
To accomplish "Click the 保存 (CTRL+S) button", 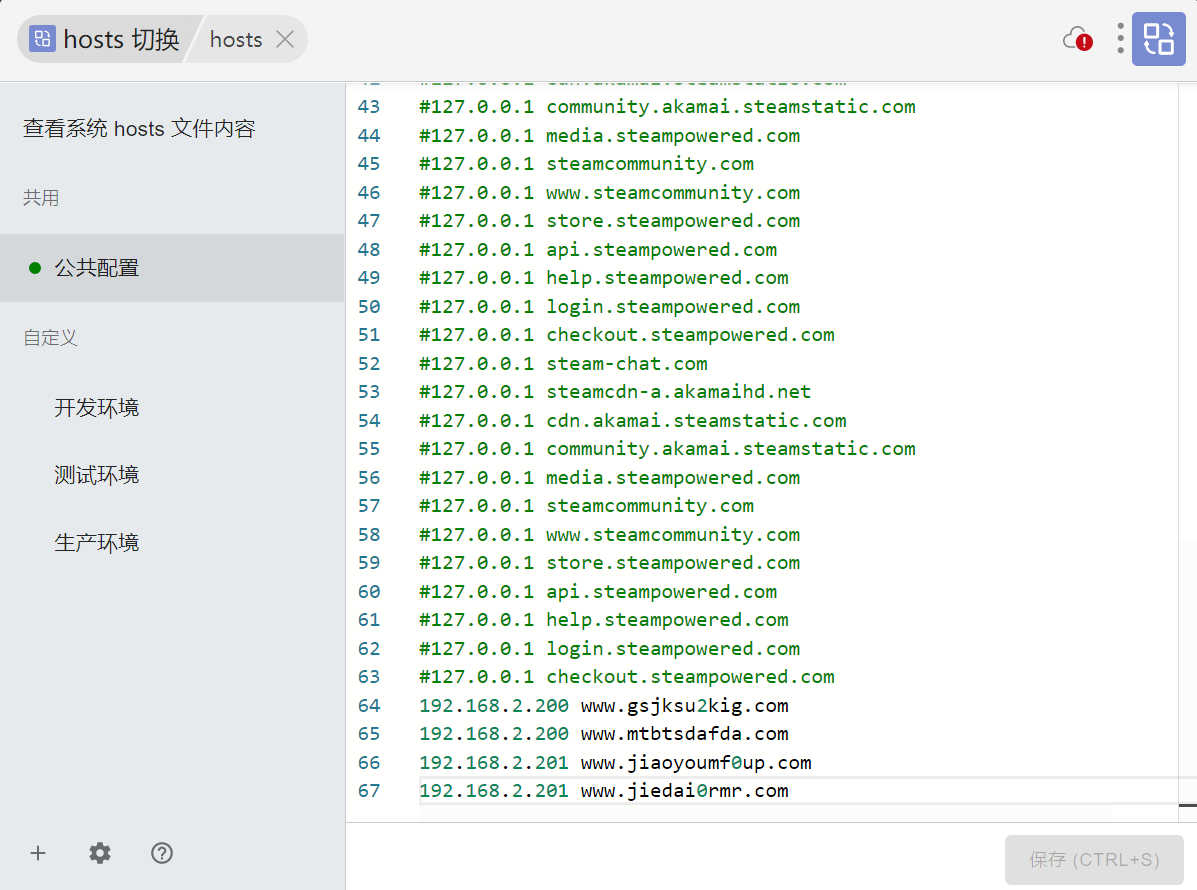I will coord(1094,859).
